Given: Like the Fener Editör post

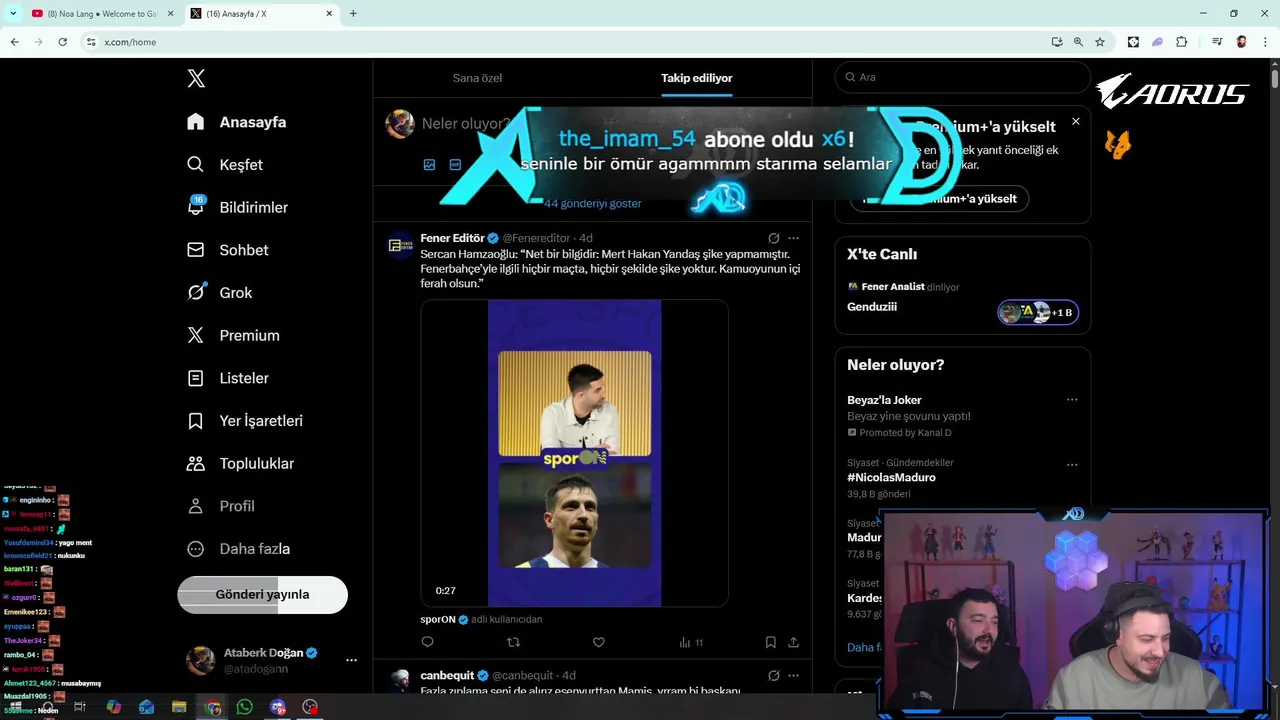Looking at the screenshot, I should click(x=598, y=642).
